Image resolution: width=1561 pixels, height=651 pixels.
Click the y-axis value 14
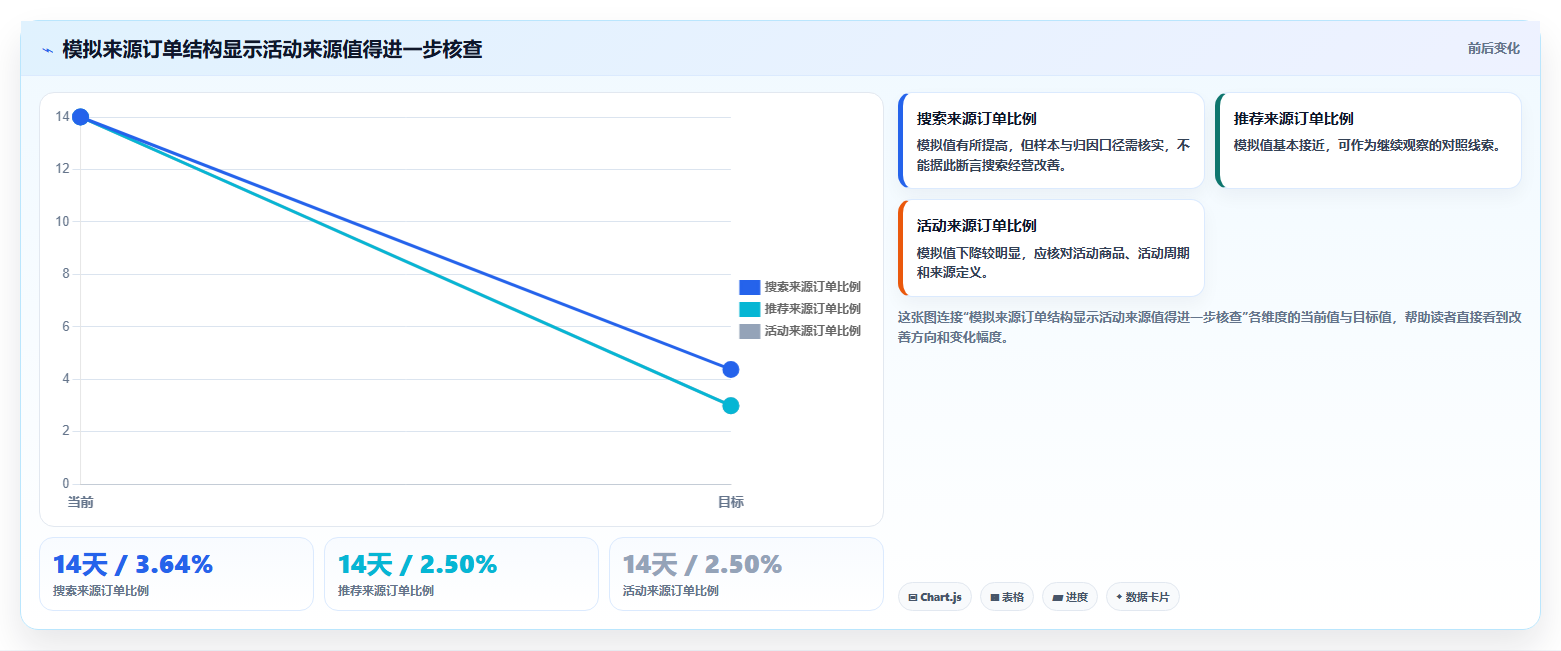[62, 117]
